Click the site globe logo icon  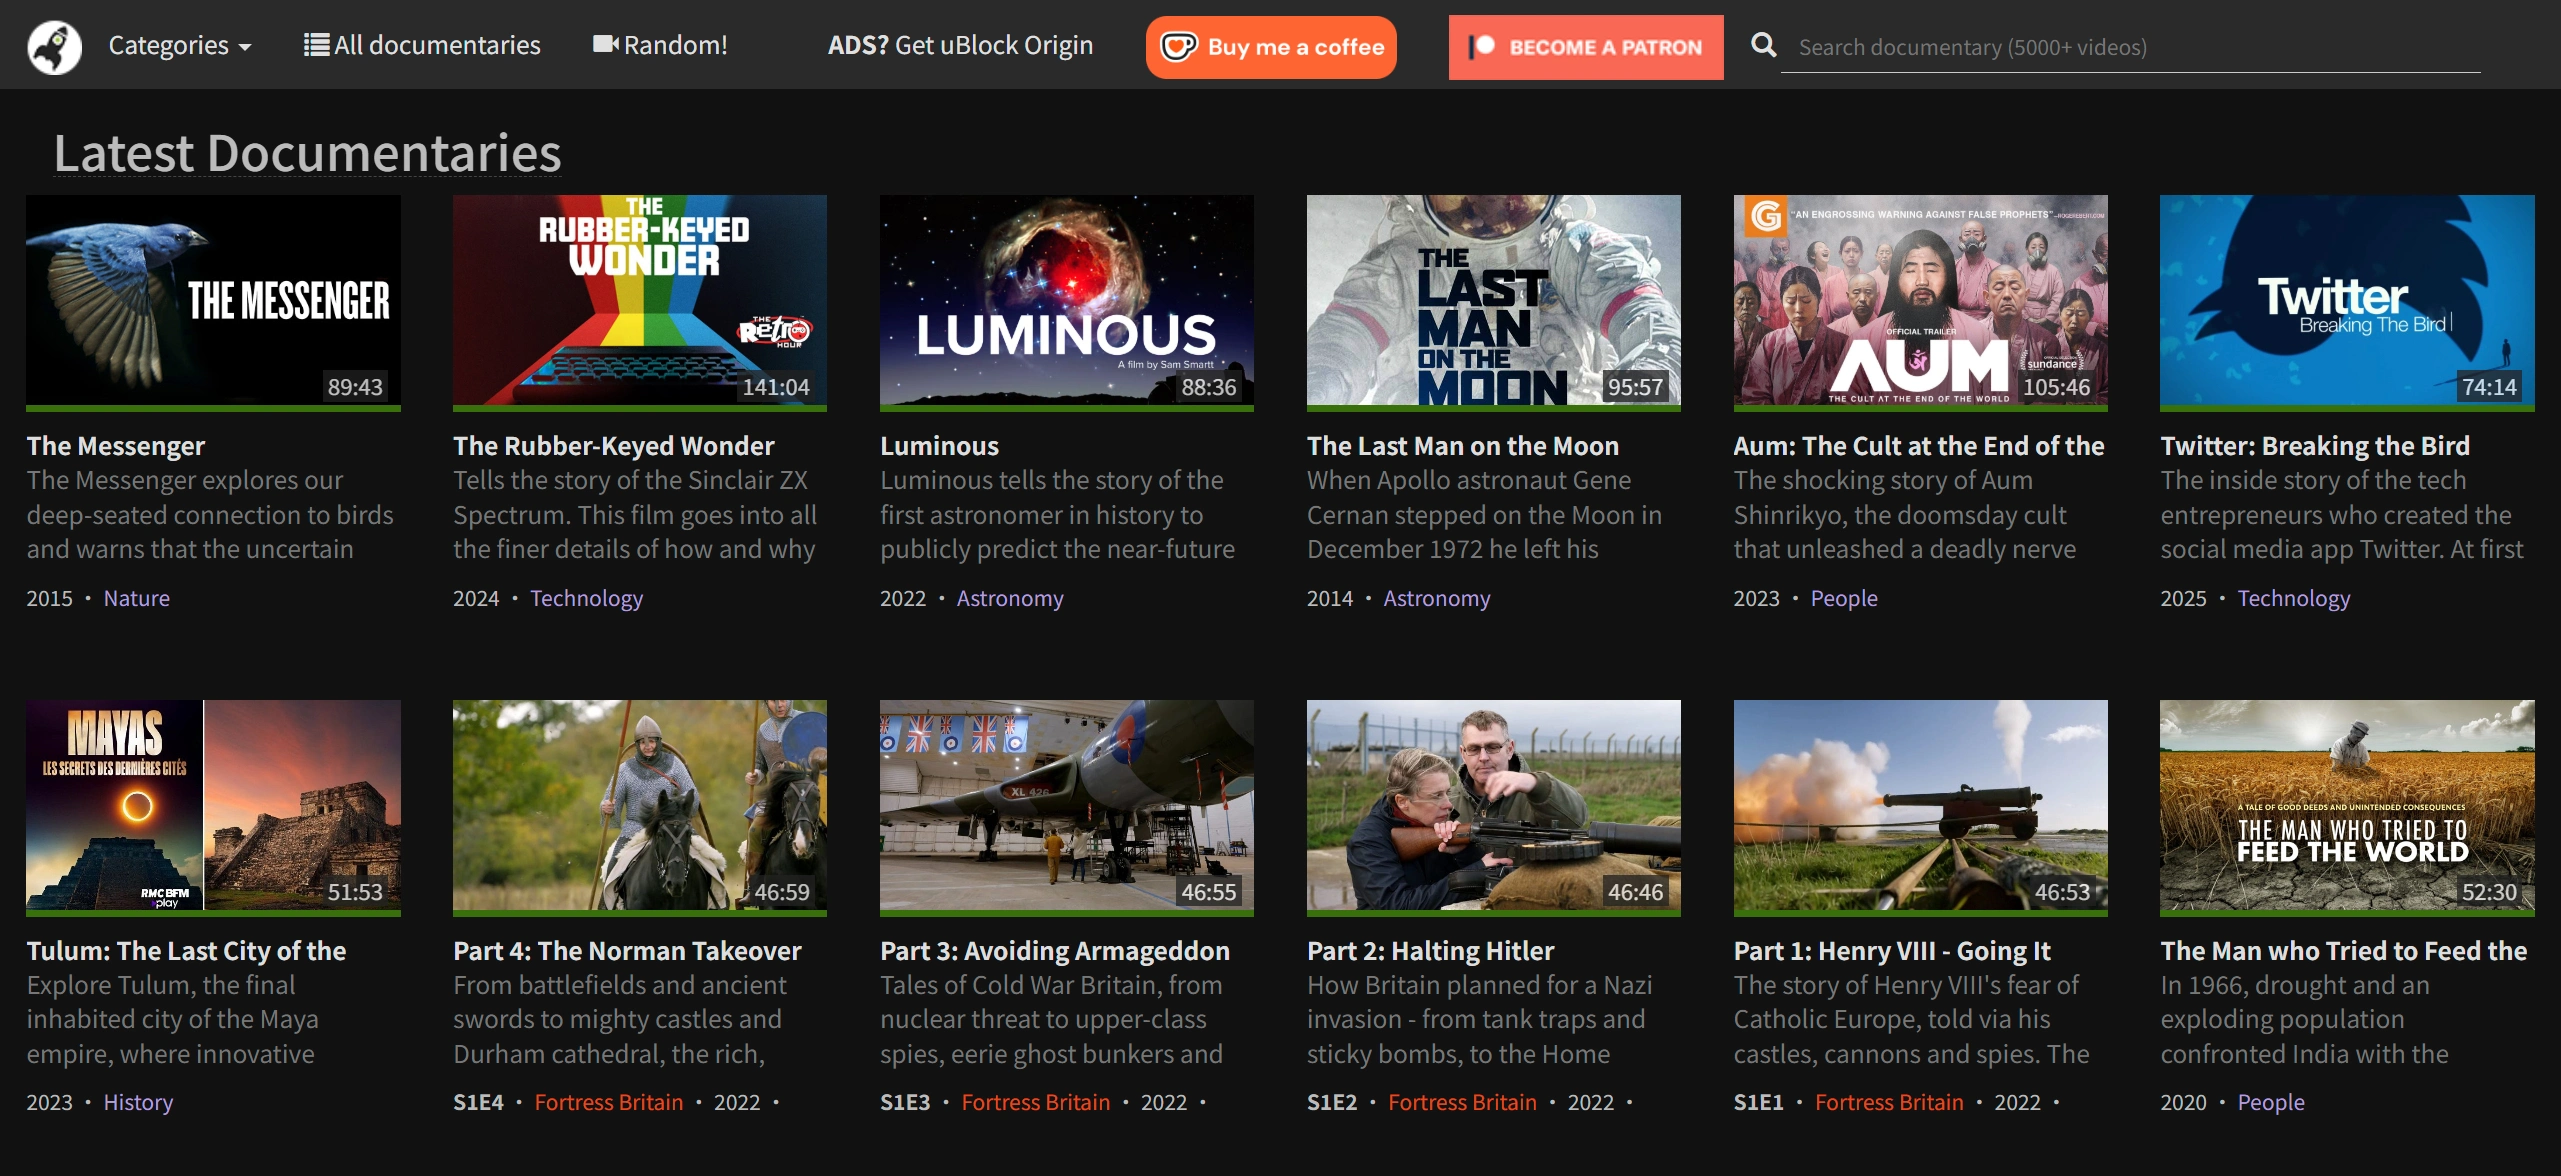coord(54,46)
